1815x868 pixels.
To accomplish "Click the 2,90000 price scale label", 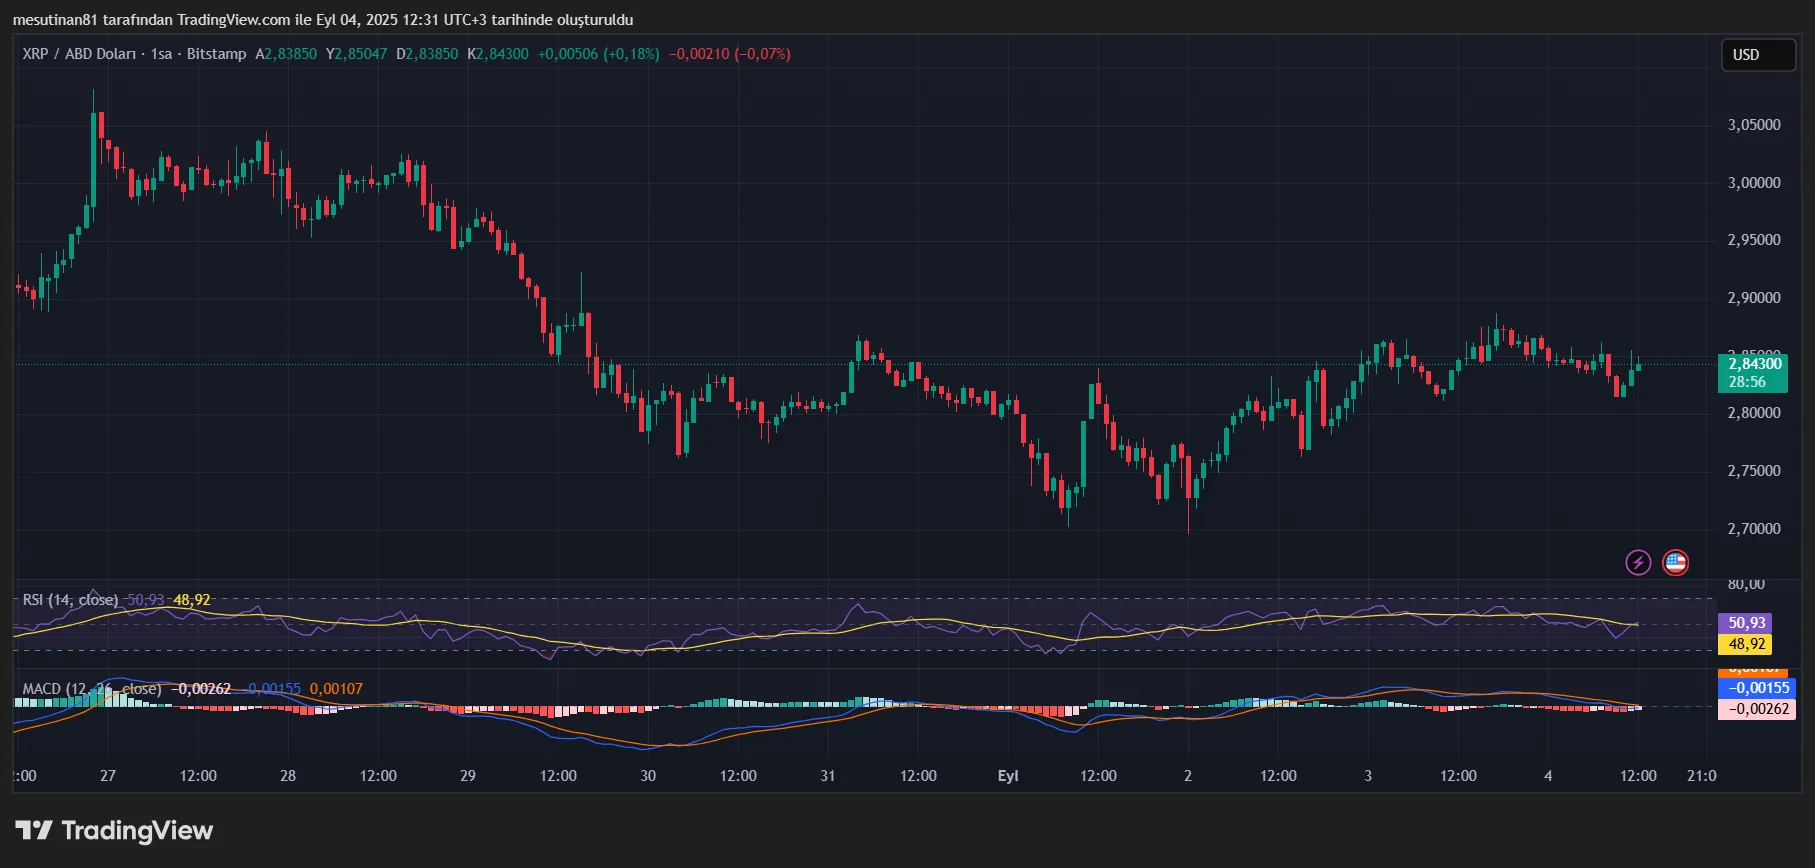I will (x=1754, y=298).
